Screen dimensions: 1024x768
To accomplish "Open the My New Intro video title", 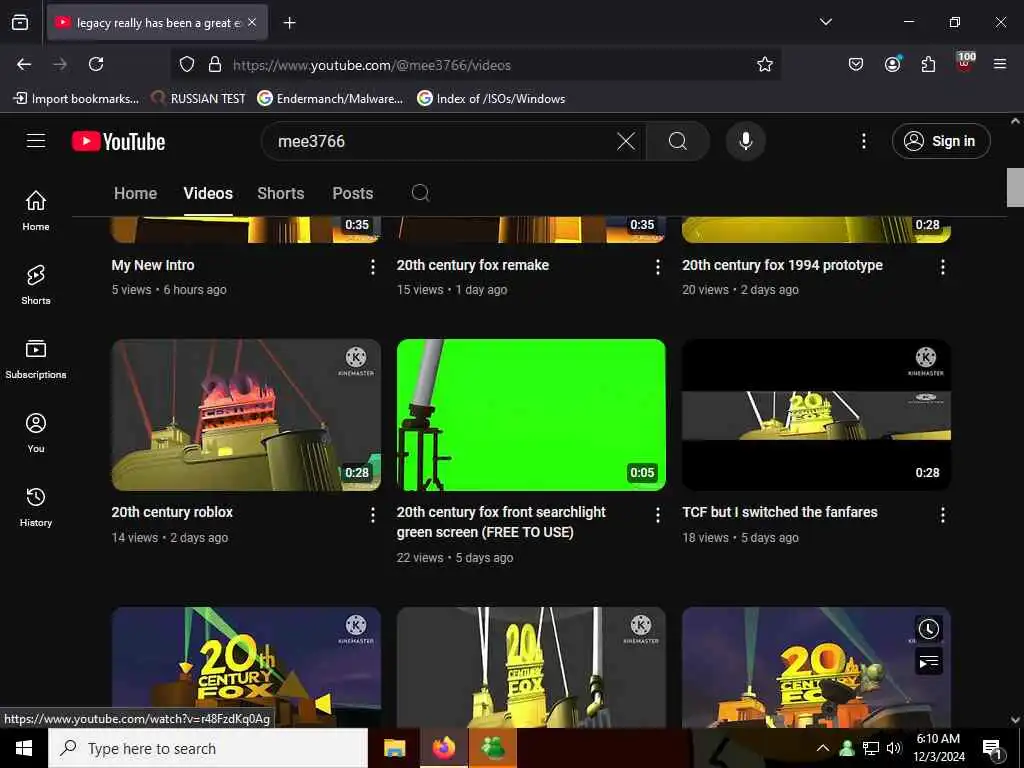I will pyautogui.click(x=153, y=265).
